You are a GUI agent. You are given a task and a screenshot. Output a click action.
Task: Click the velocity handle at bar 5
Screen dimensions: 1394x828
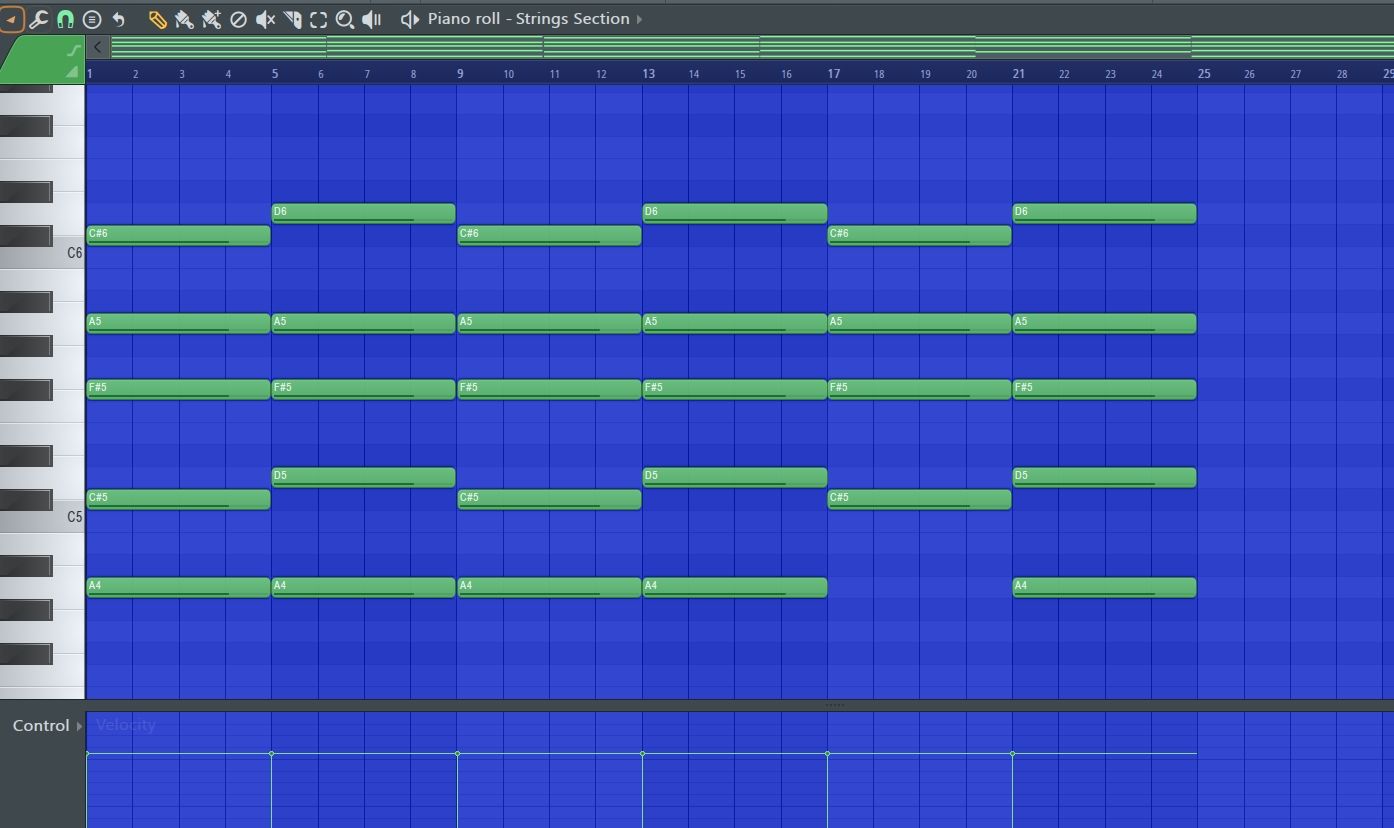coord(272,753)
